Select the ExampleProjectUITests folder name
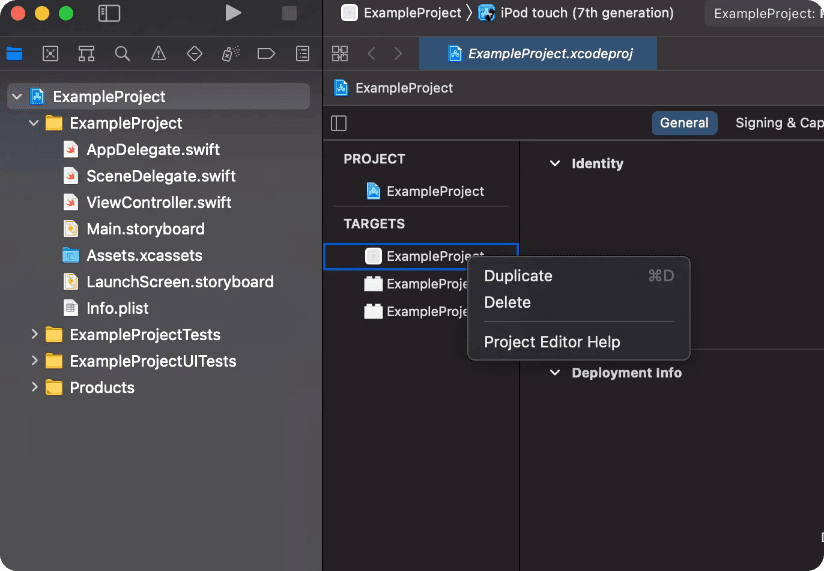Viewport: 824px width, 571px height. click(x=153, y=361)
